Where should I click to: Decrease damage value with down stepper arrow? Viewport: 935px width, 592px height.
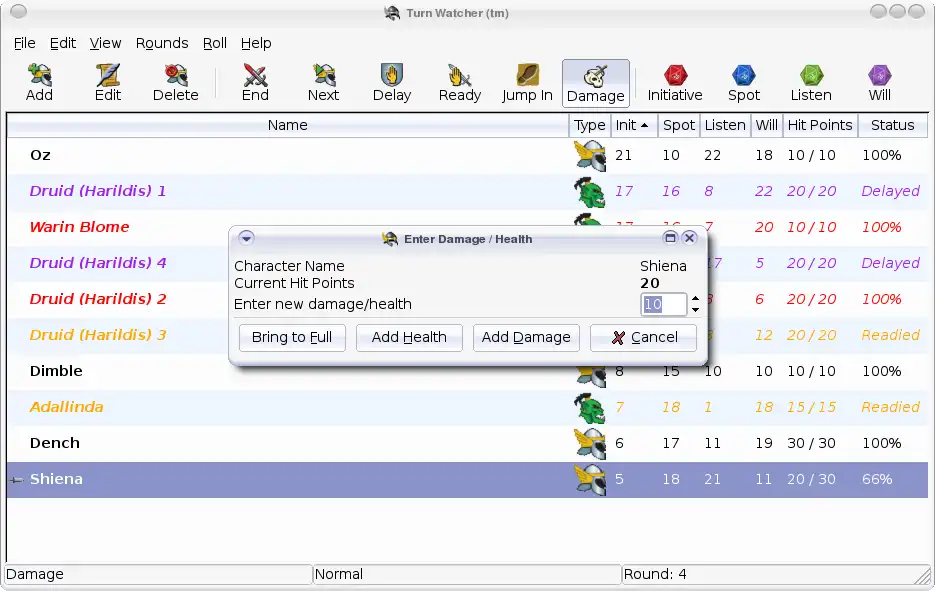pos(695,309)
